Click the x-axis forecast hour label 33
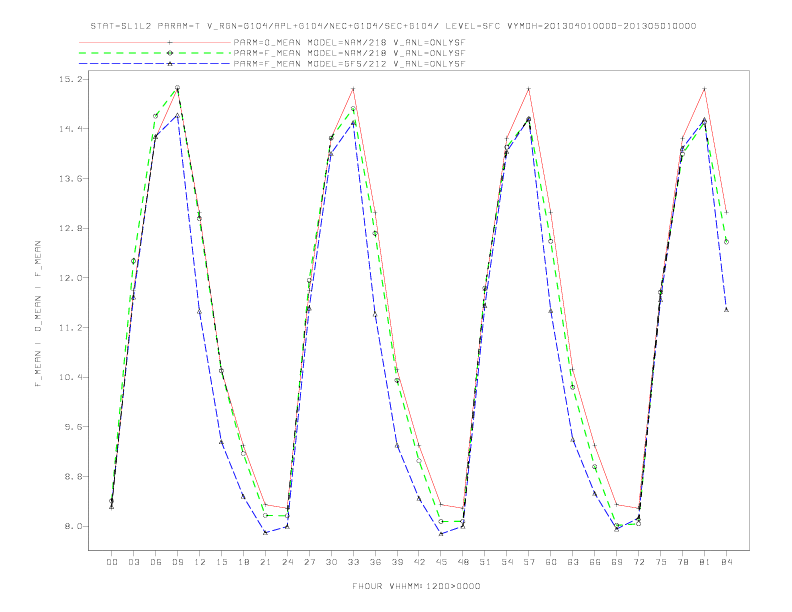 pos(353,562)
